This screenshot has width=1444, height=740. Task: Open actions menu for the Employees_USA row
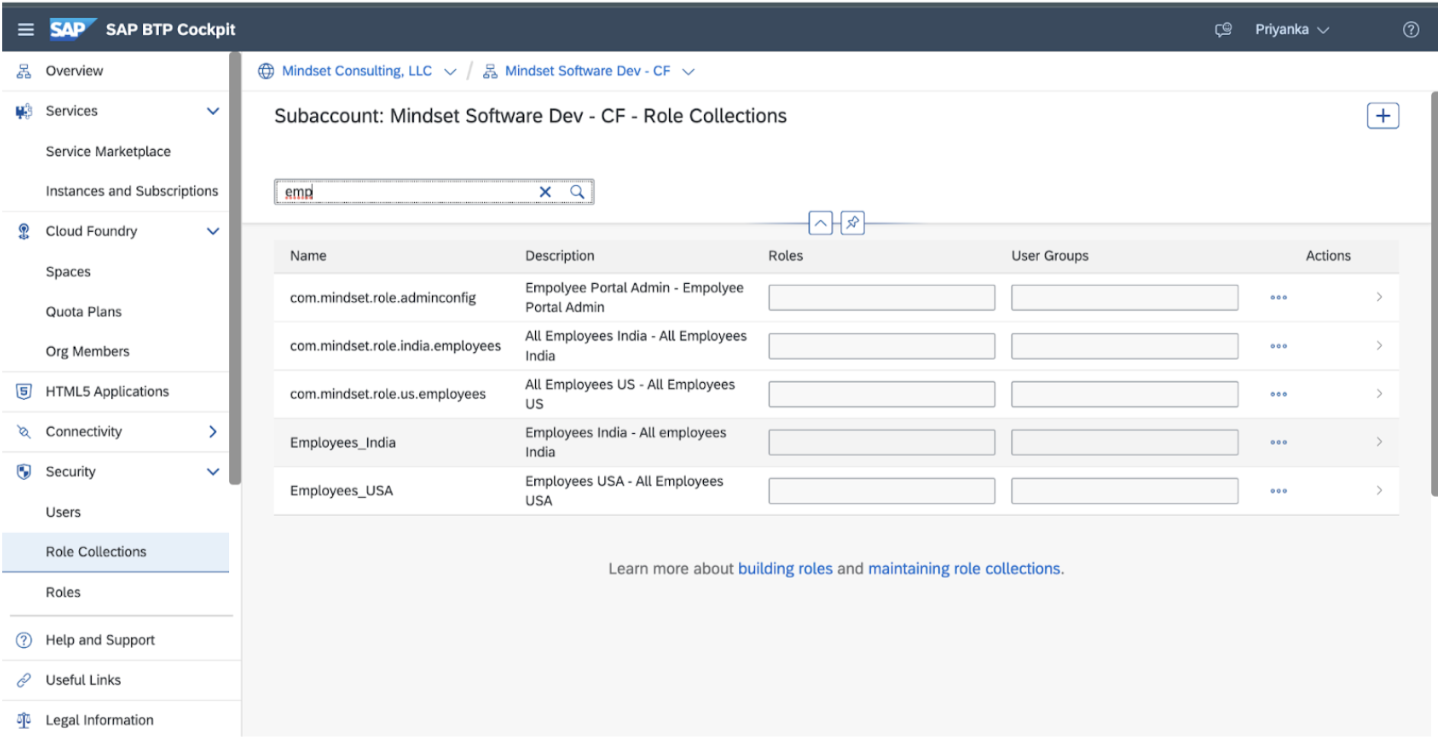coord(1278,490)
